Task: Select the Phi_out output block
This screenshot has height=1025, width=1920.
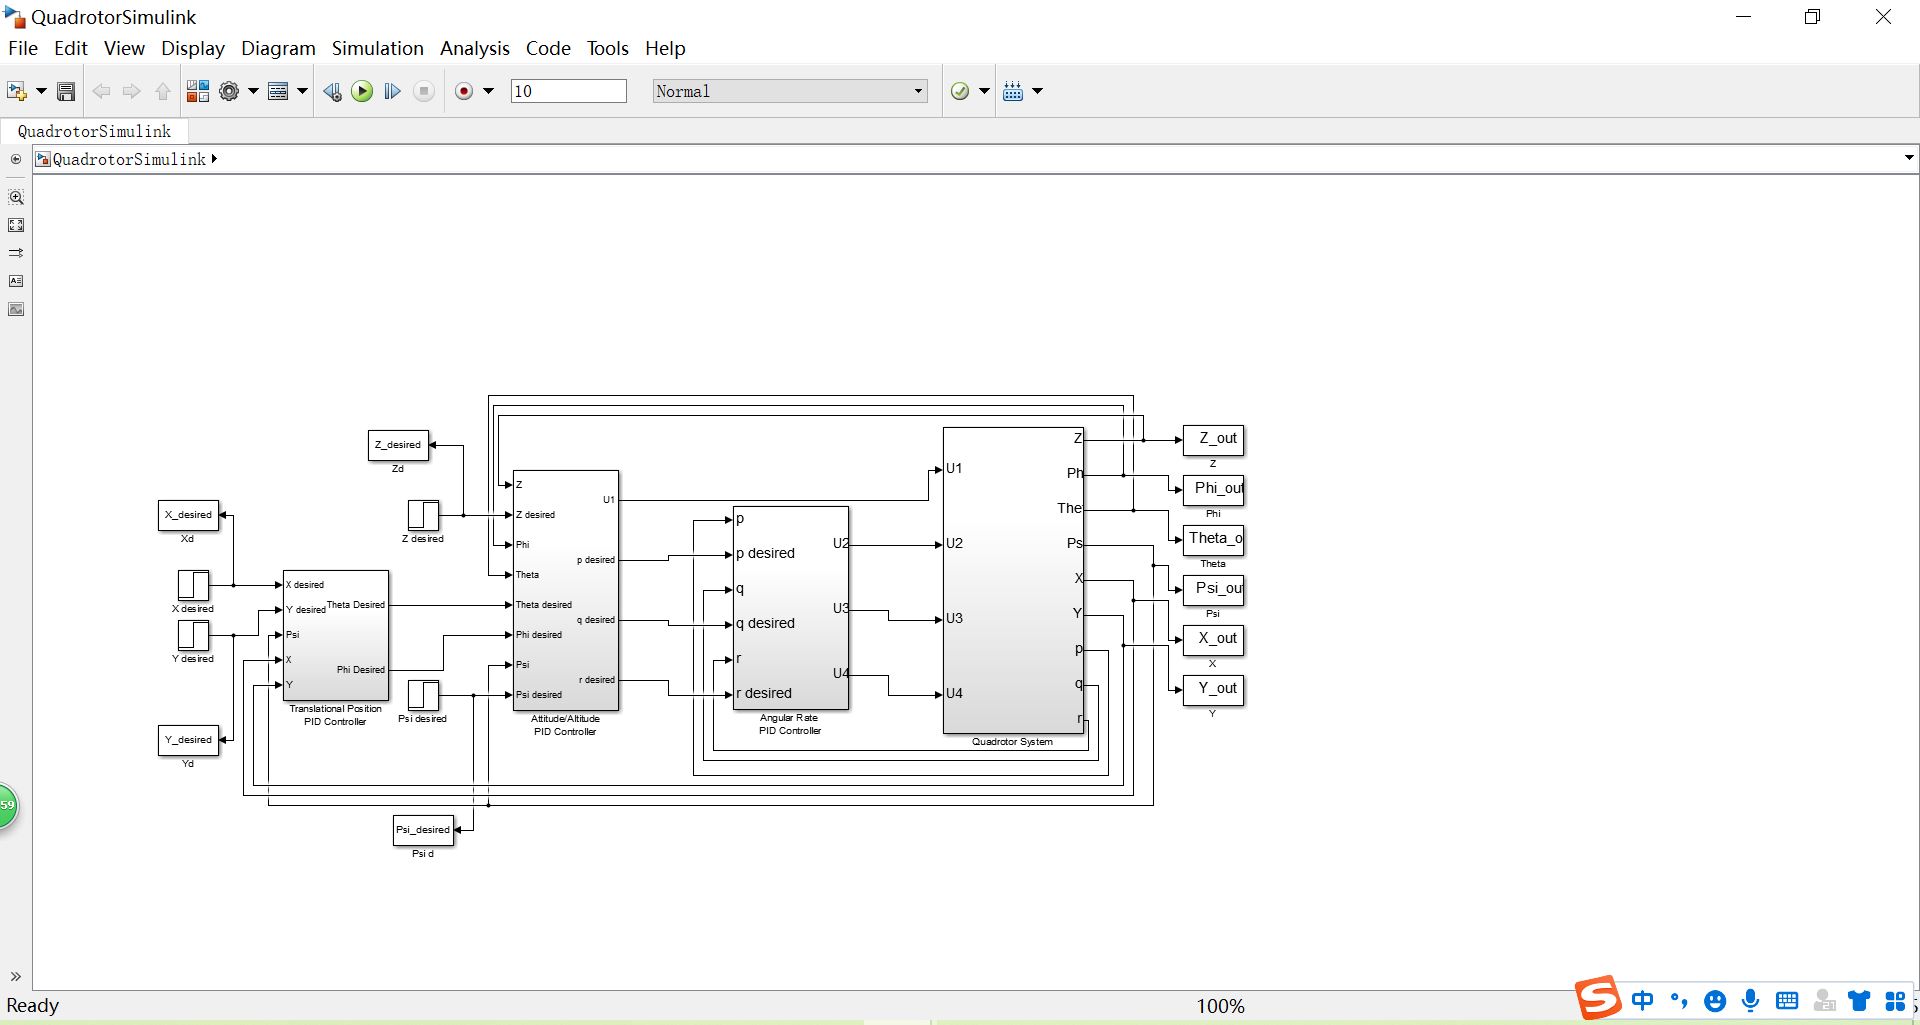Action: point(1213,490)
